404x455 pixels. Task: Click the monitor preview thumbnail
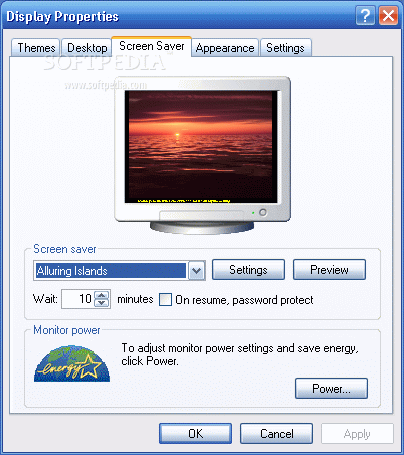[202, 155]
